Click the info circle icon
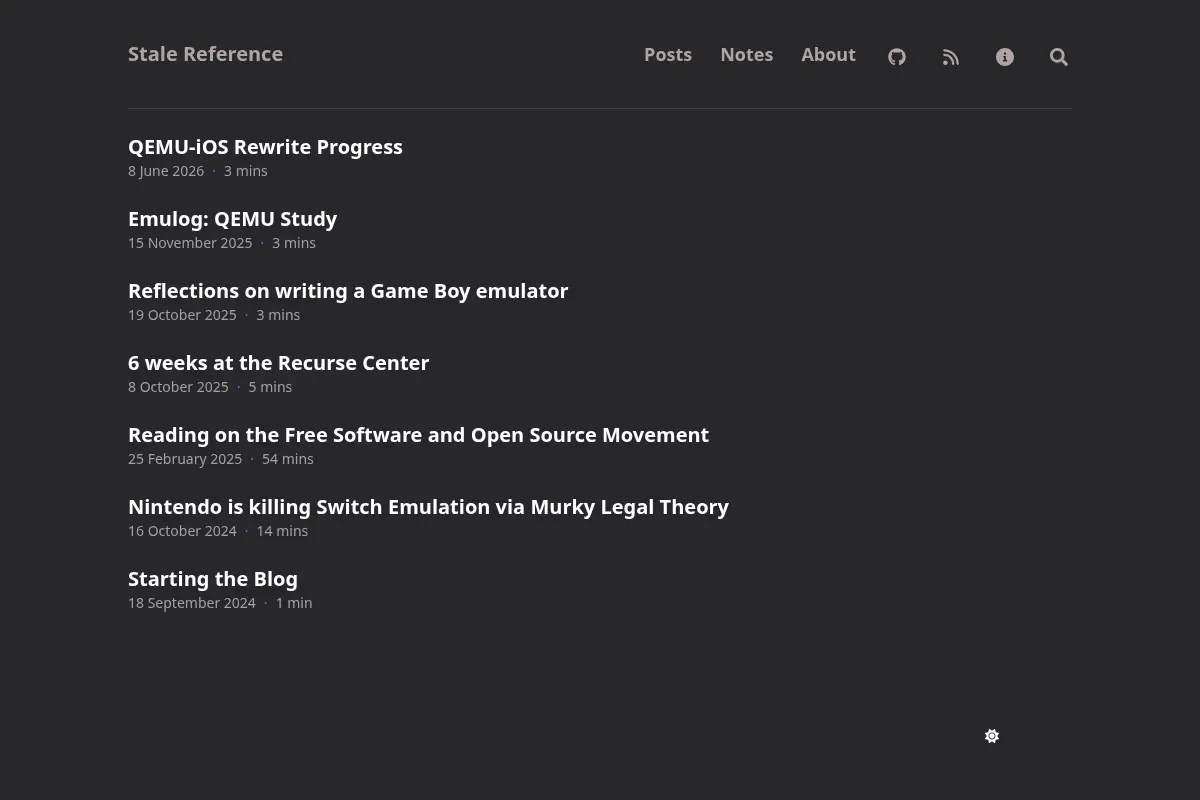 [1005, 57]
